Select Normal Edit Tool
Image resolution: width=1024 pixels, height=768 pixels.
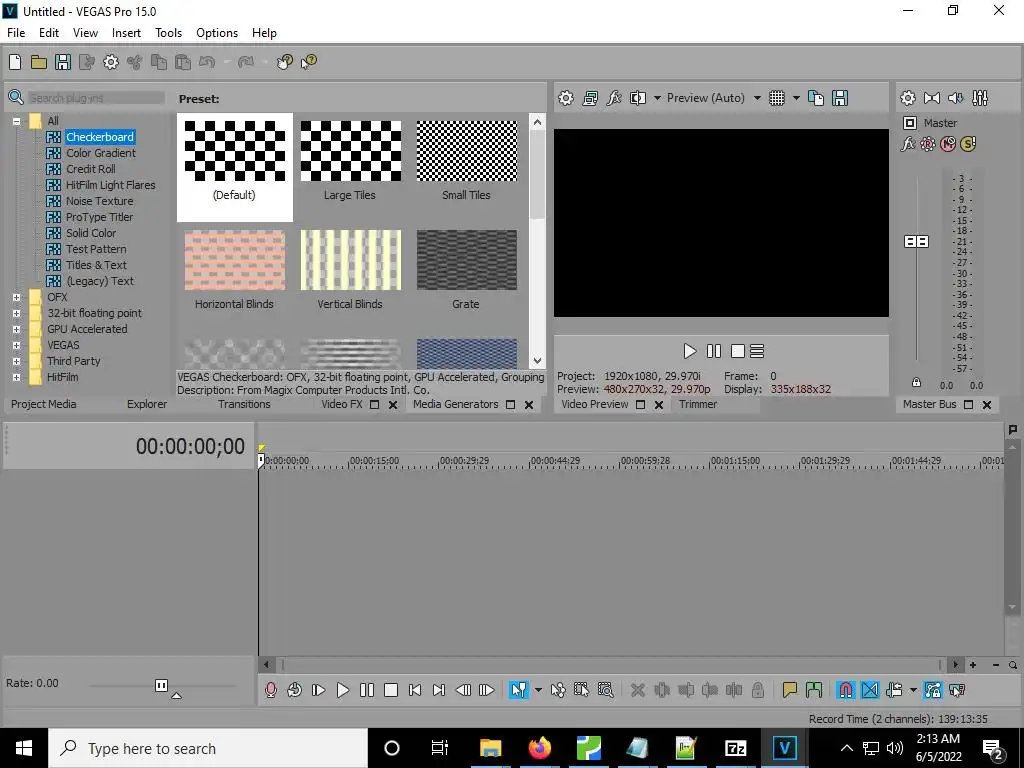point(519,690)
